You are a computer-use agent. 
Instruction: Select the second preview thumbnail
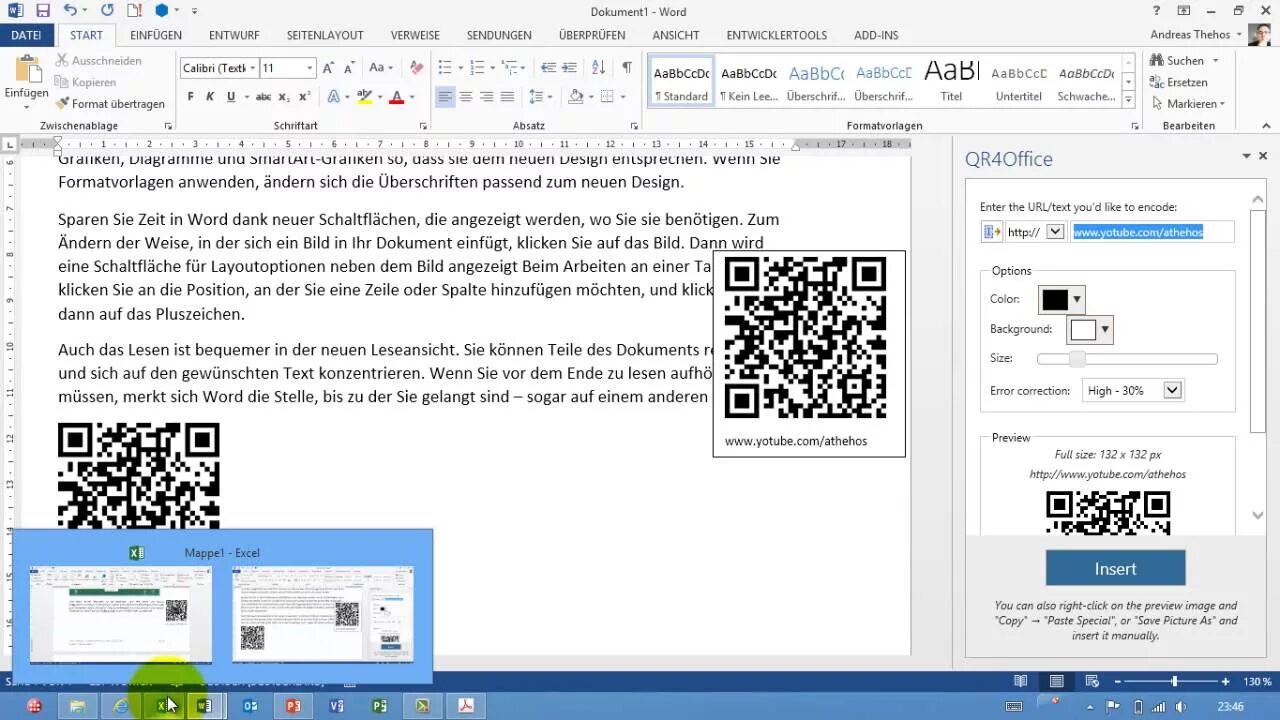click(x=323, y=614)
